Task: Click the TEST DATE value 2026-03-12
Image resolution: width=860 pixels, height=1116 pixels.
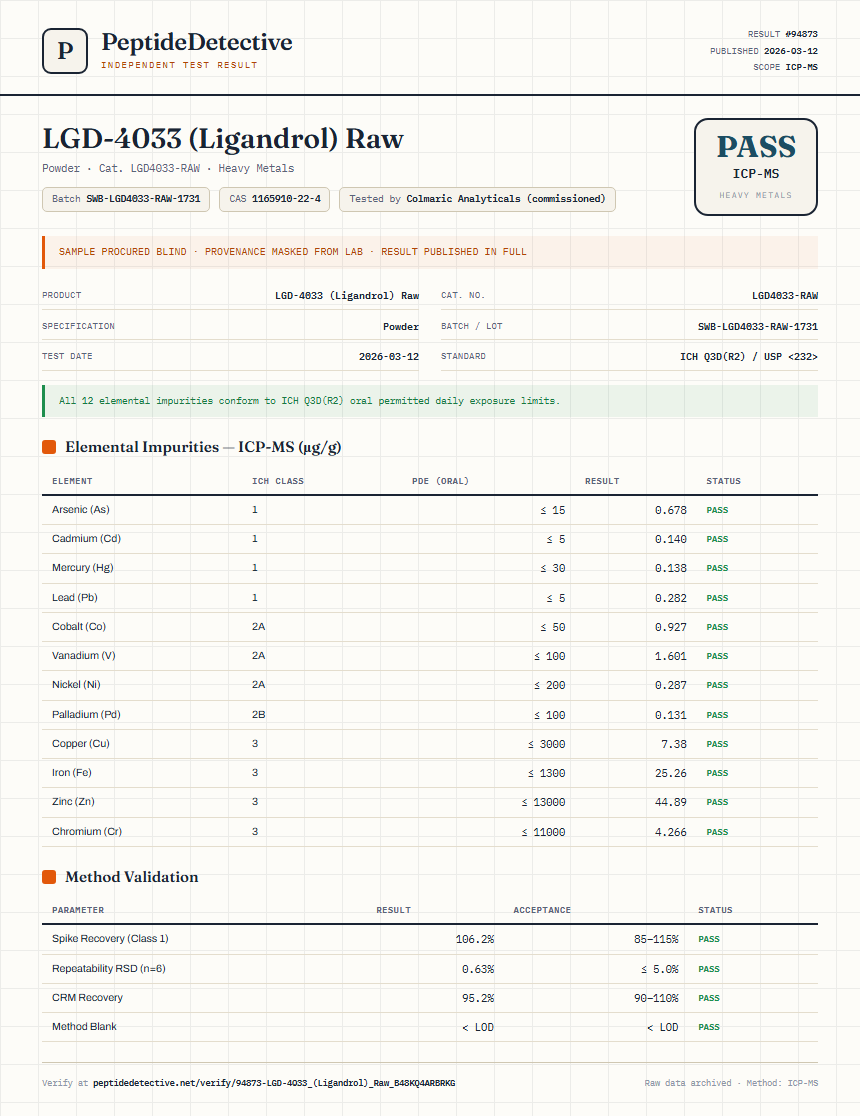Action: coord(389,357)
